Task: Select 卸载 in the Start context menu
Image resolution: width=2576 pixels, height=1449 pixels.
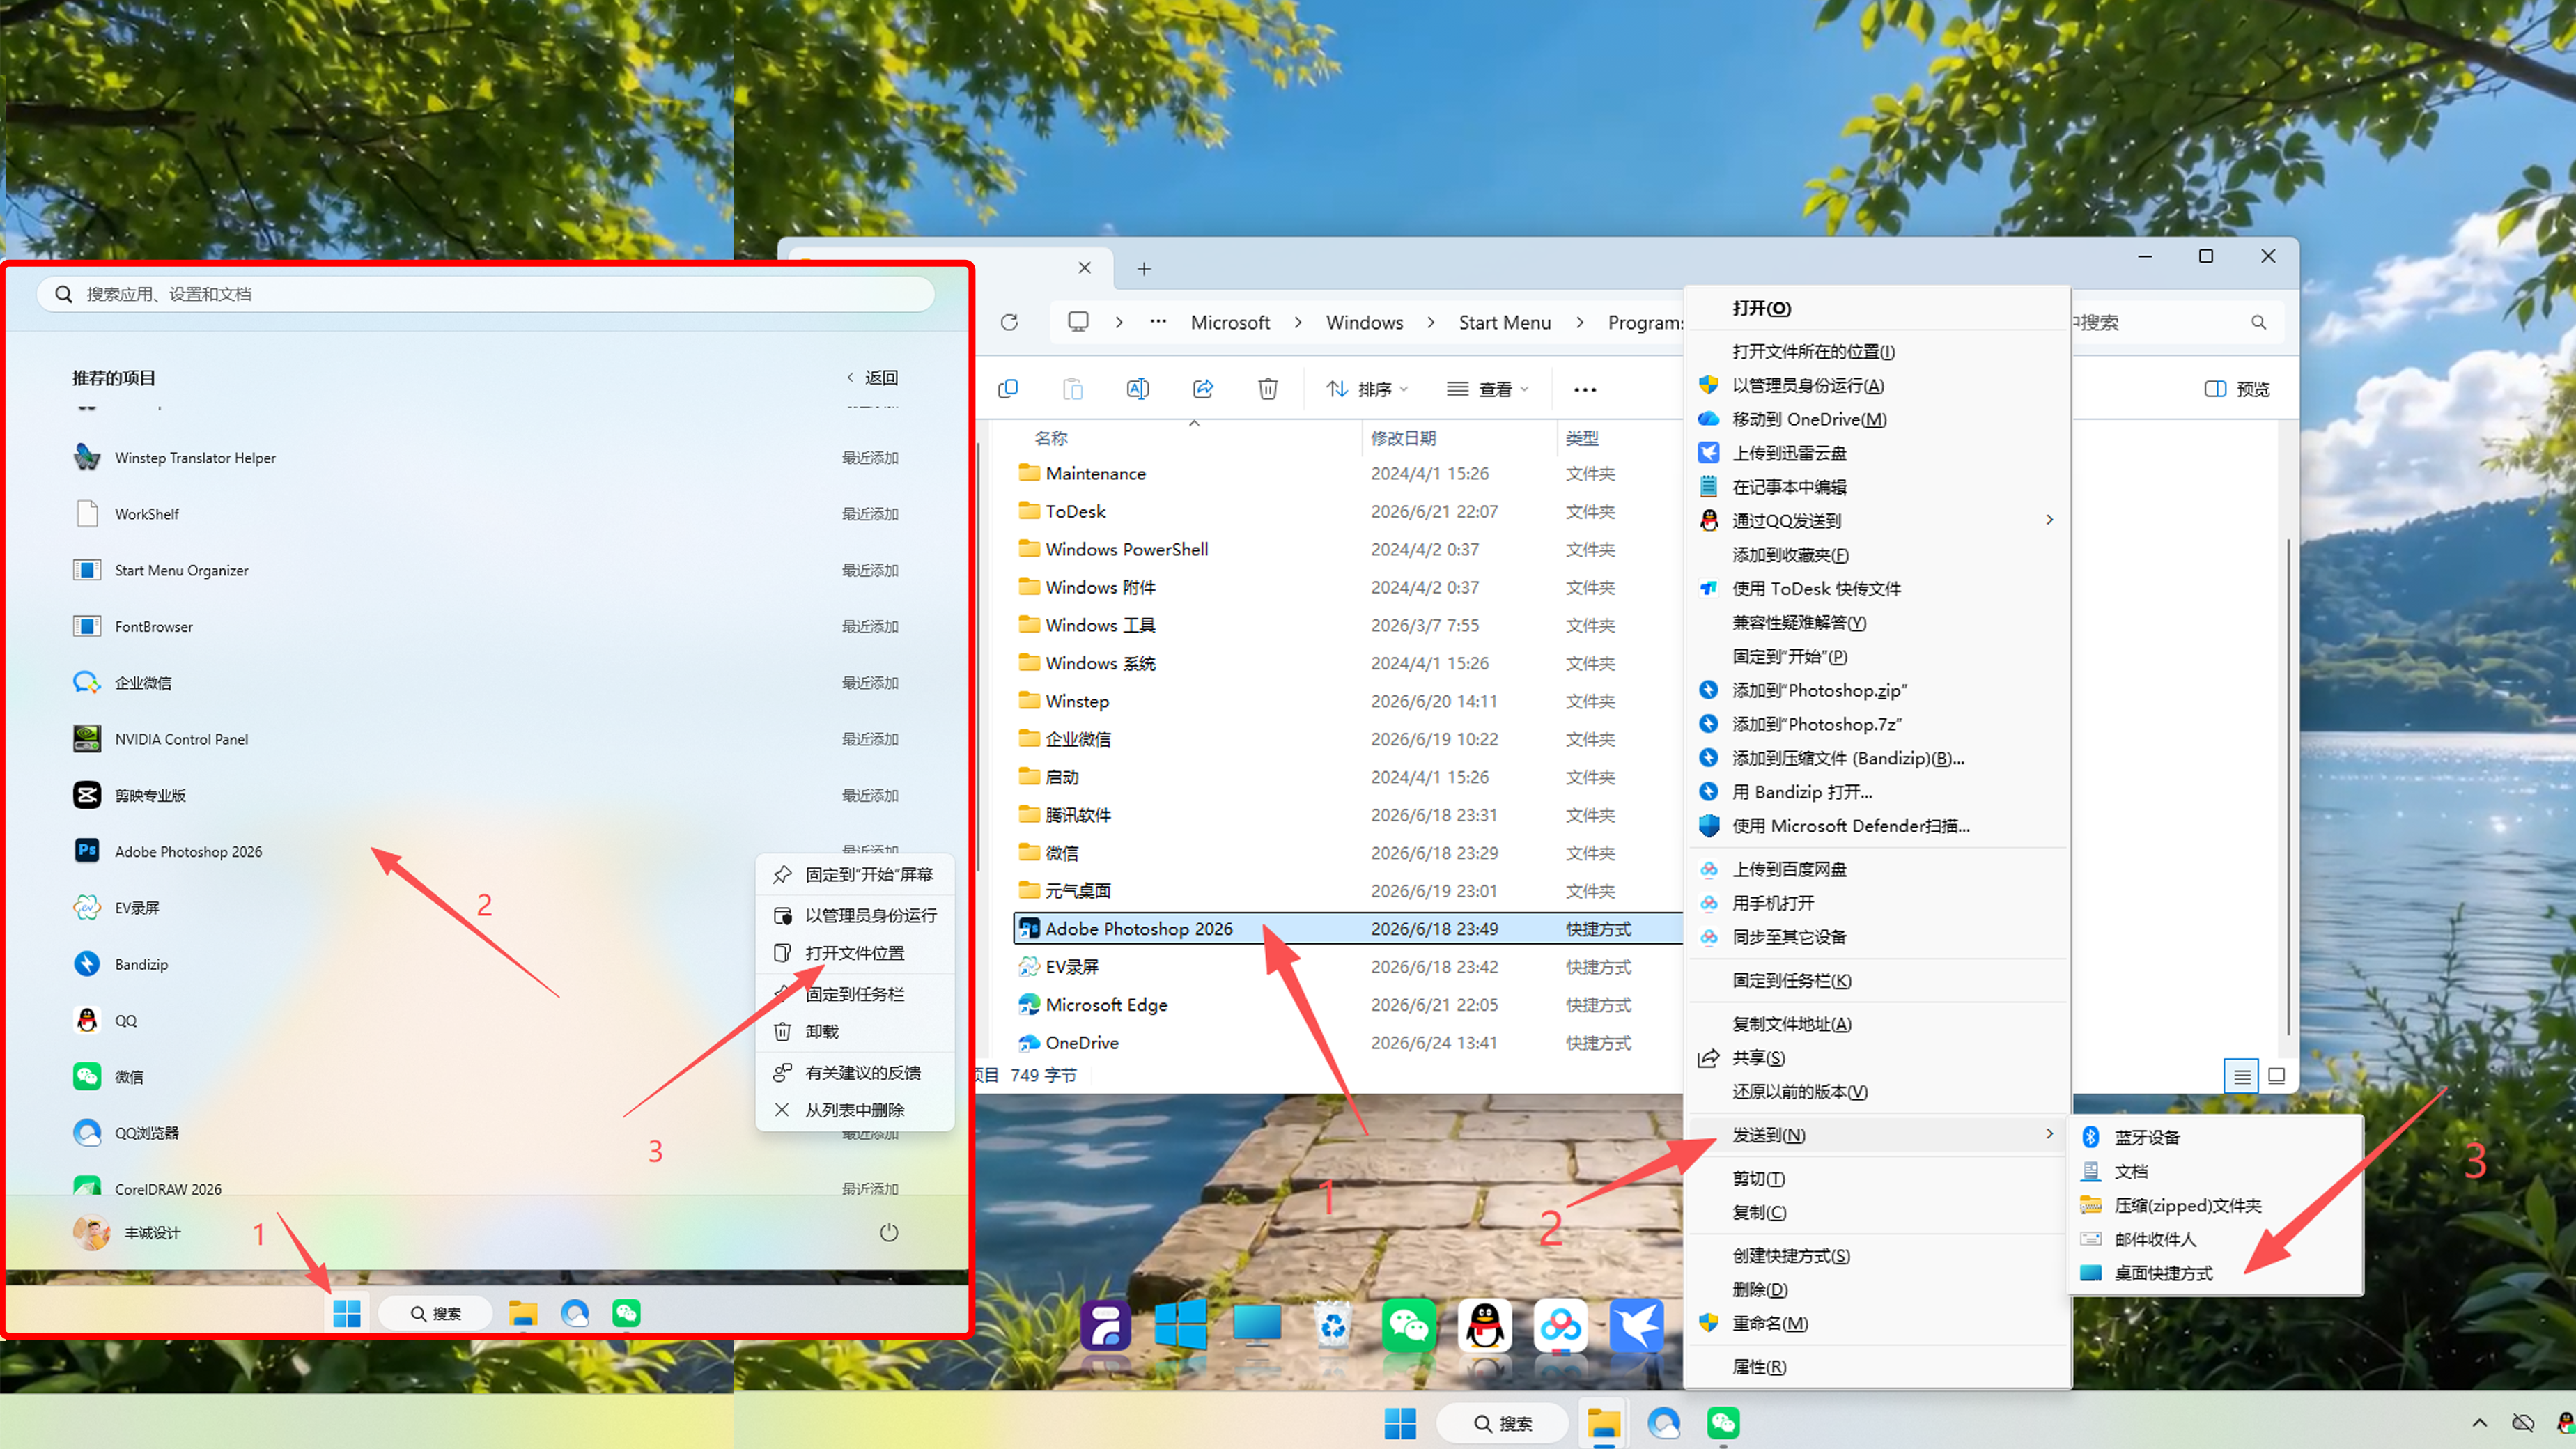Action: coord(855,1031)
